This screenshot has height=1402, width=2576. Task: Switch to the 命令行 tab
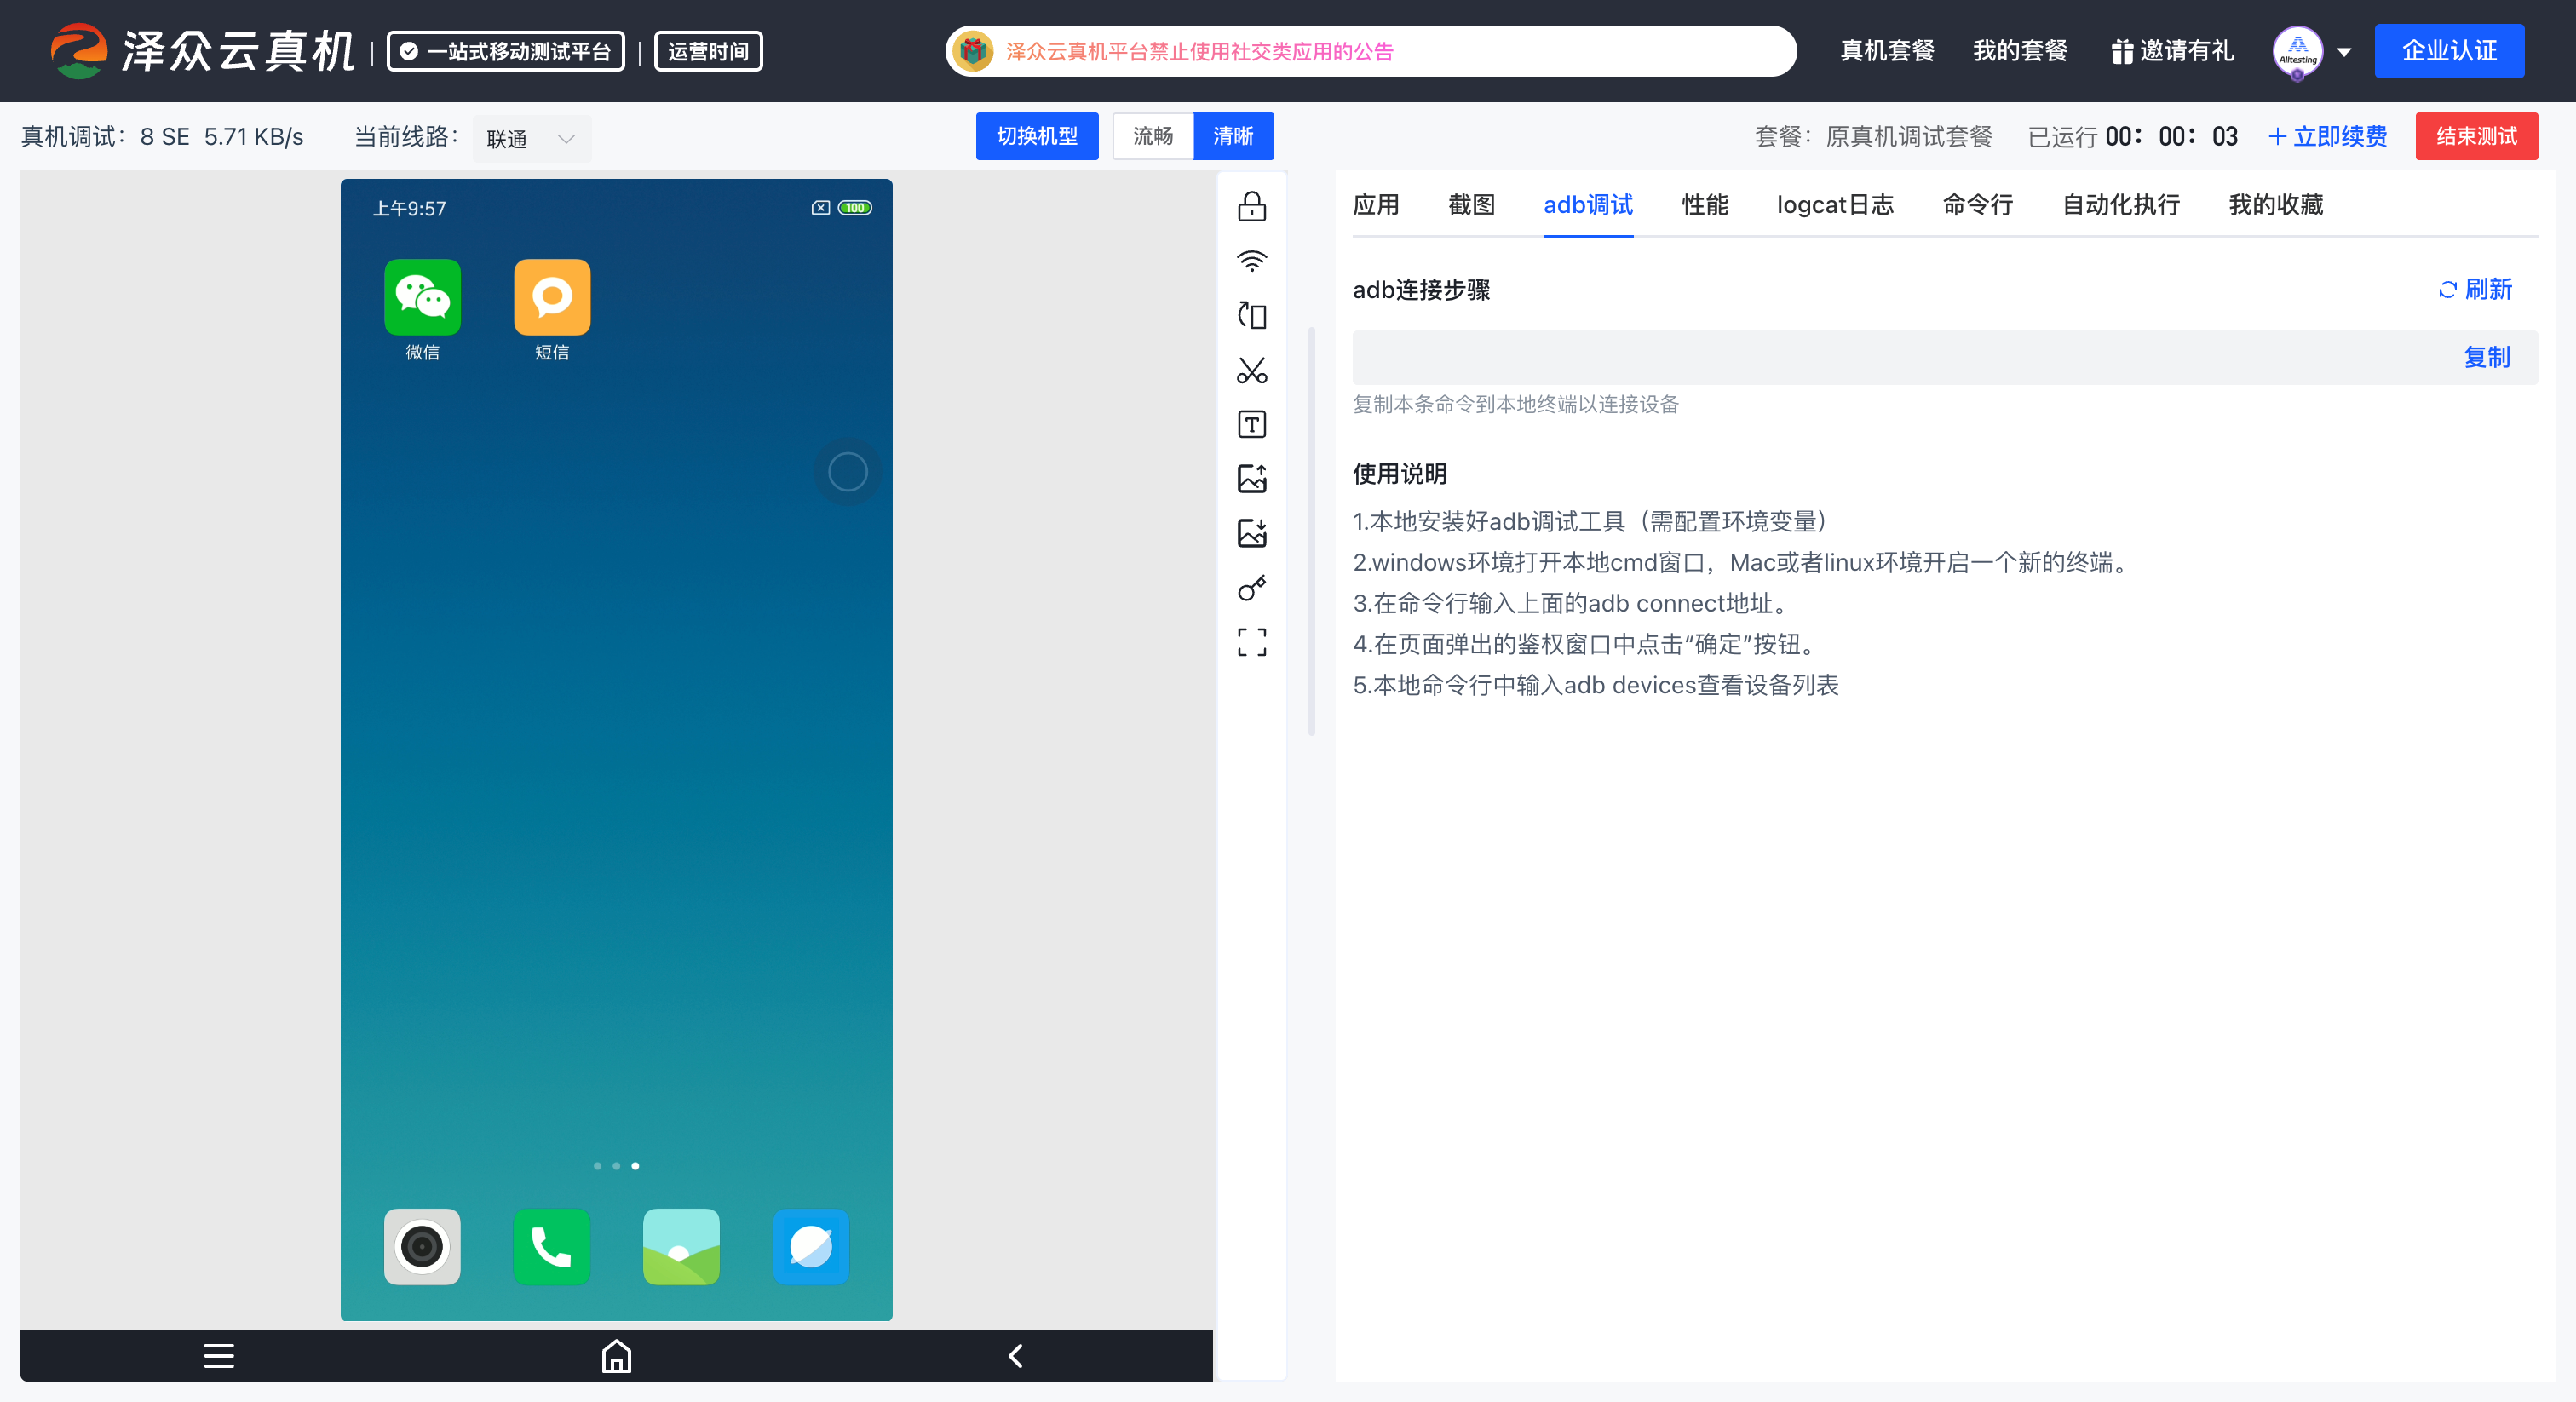tap(1978, 205)
